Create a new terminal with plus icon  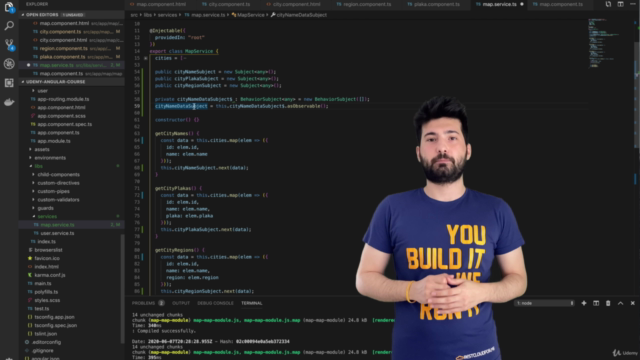click(x=584, y=303)
